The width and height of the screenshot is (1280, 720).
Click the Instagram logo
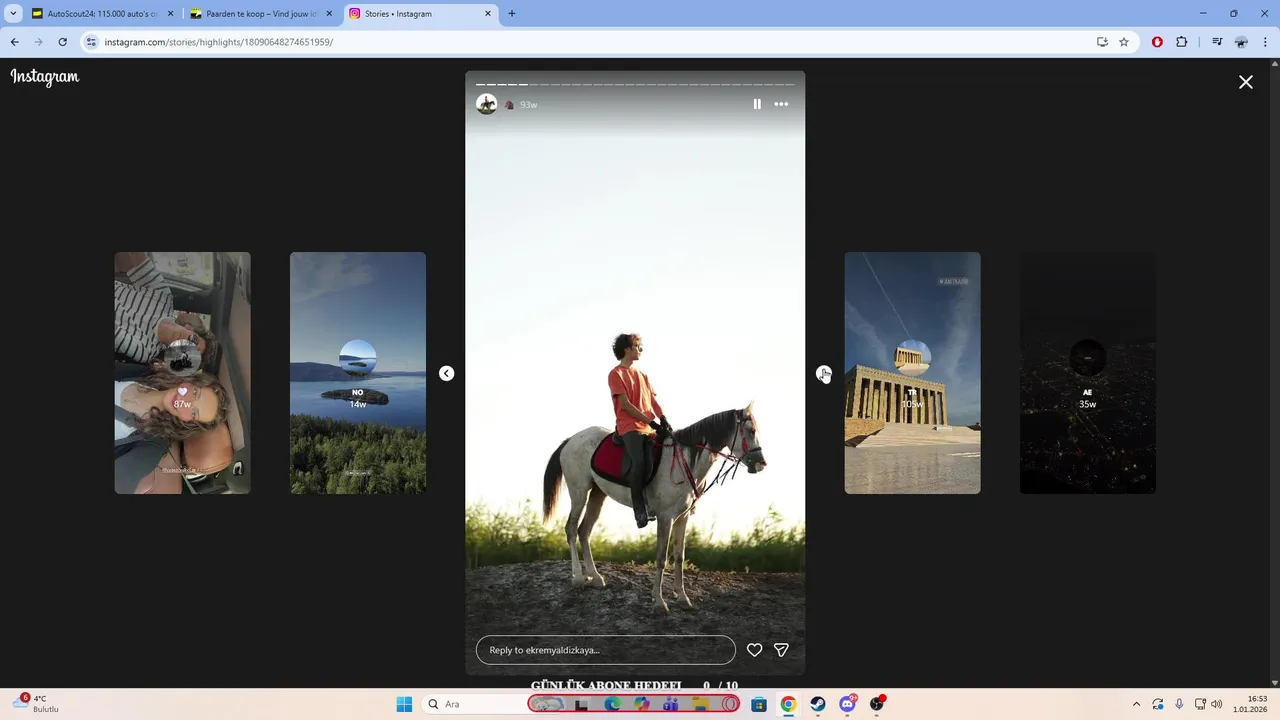[x=45, y=77]
